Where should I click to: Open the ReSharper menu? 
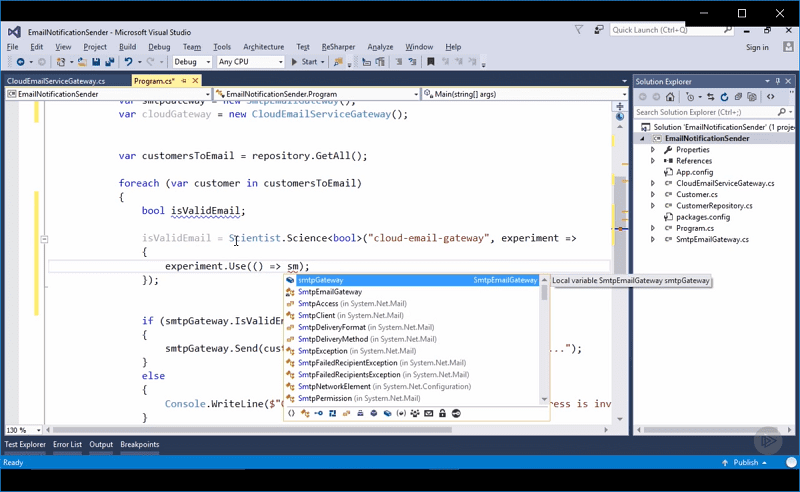point(338,47)
